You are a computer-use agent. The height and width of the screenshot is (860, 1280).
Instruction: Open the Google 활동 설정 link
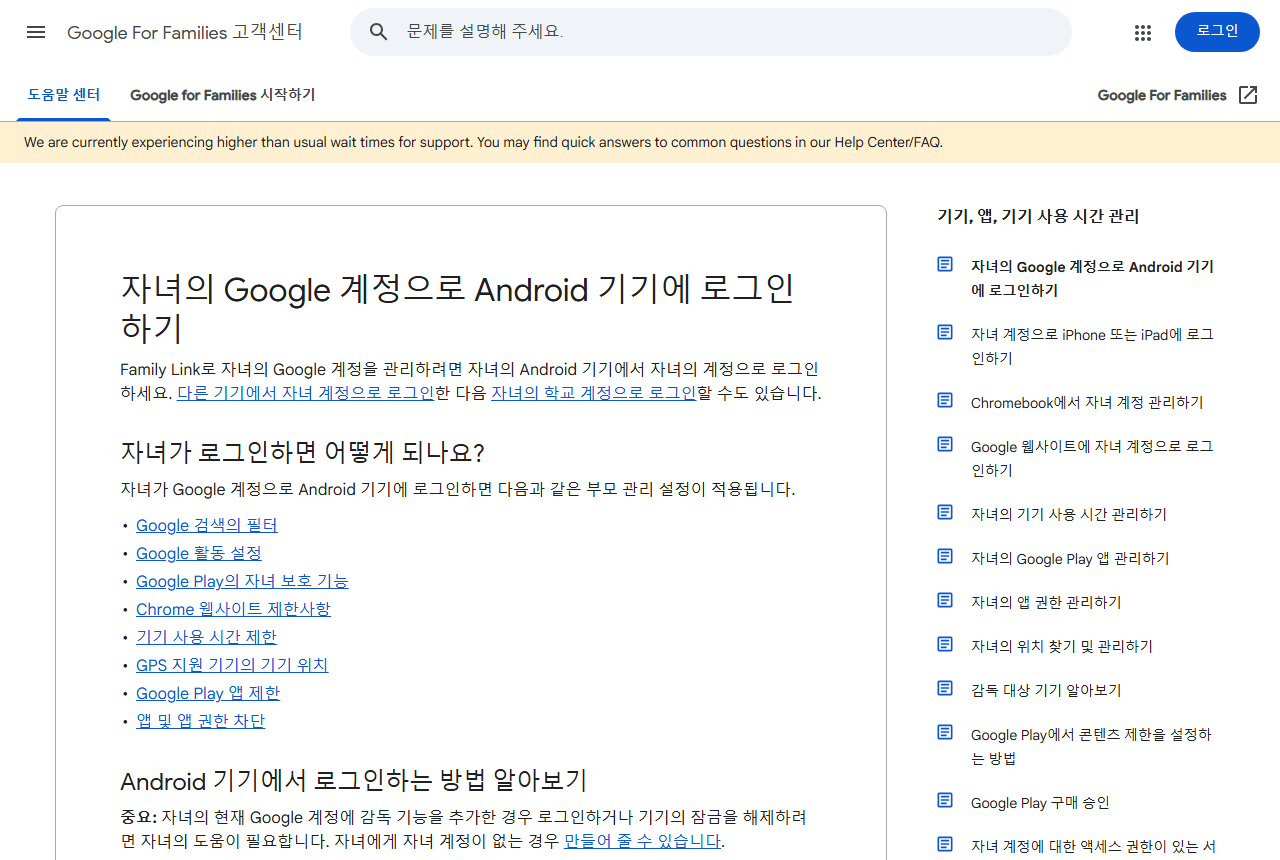pos(199,553)
